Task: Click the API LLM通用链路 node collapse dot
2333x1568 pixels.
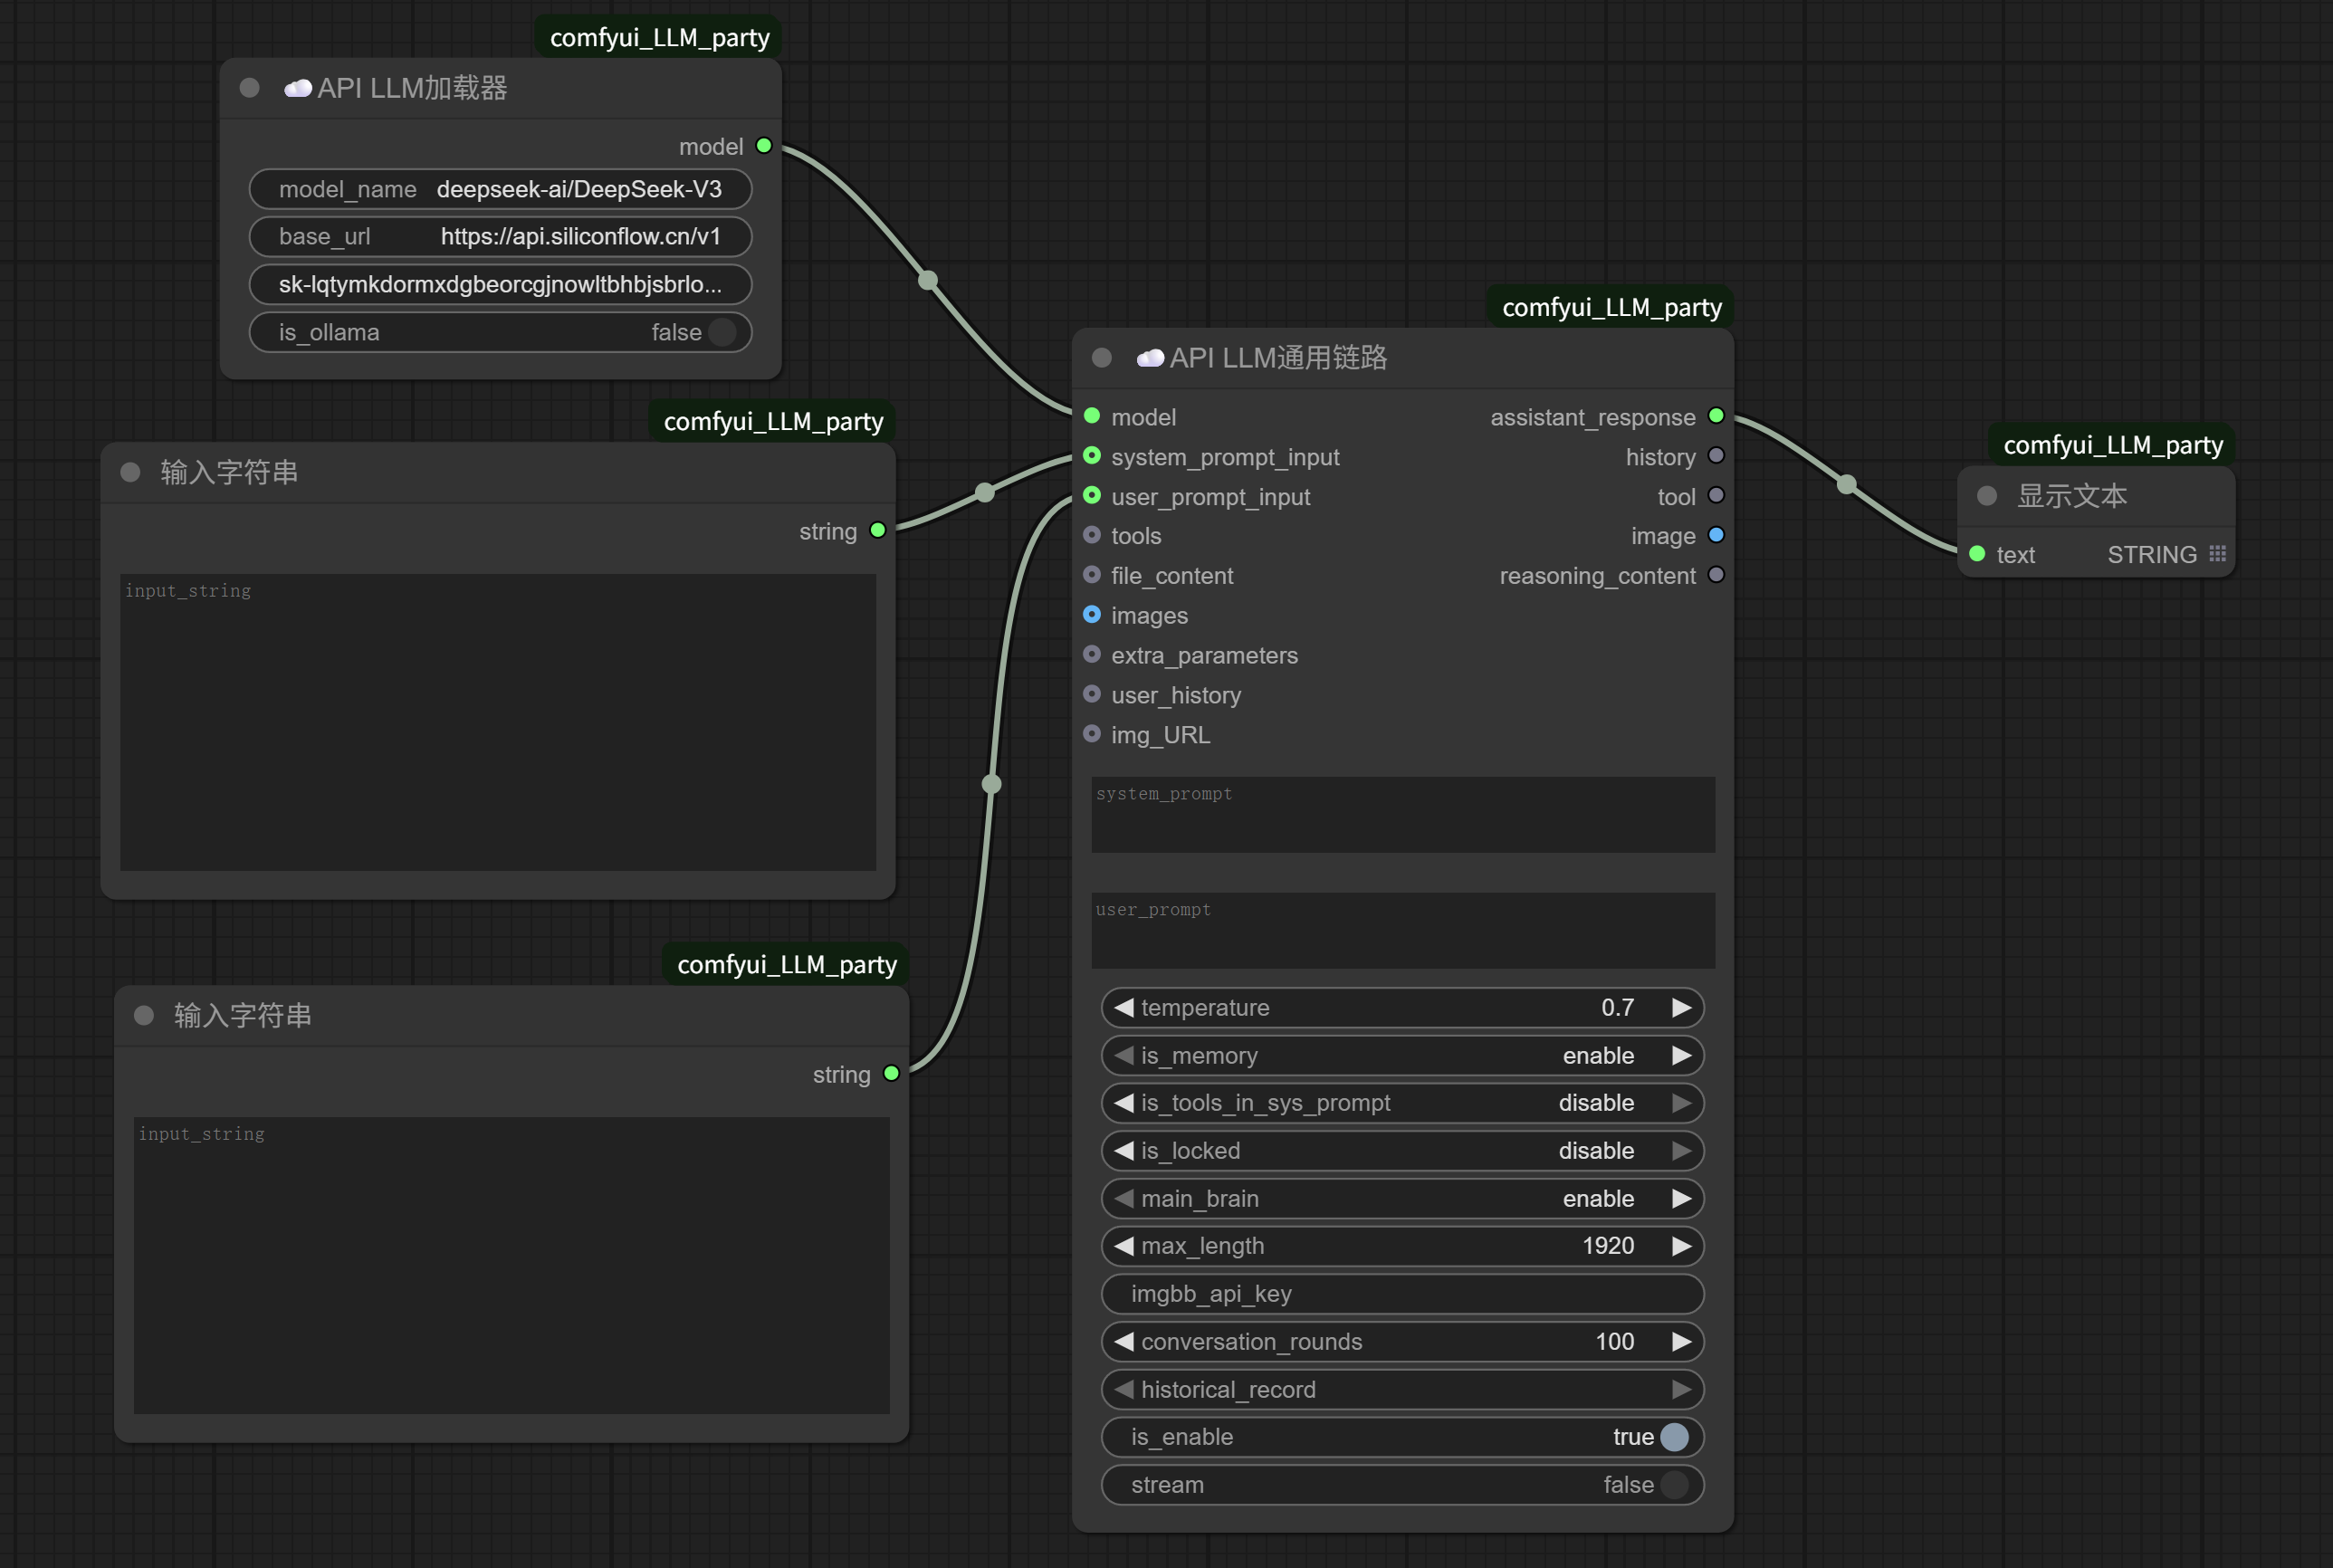Action: pyautogui.click(x=1102, y=358)
